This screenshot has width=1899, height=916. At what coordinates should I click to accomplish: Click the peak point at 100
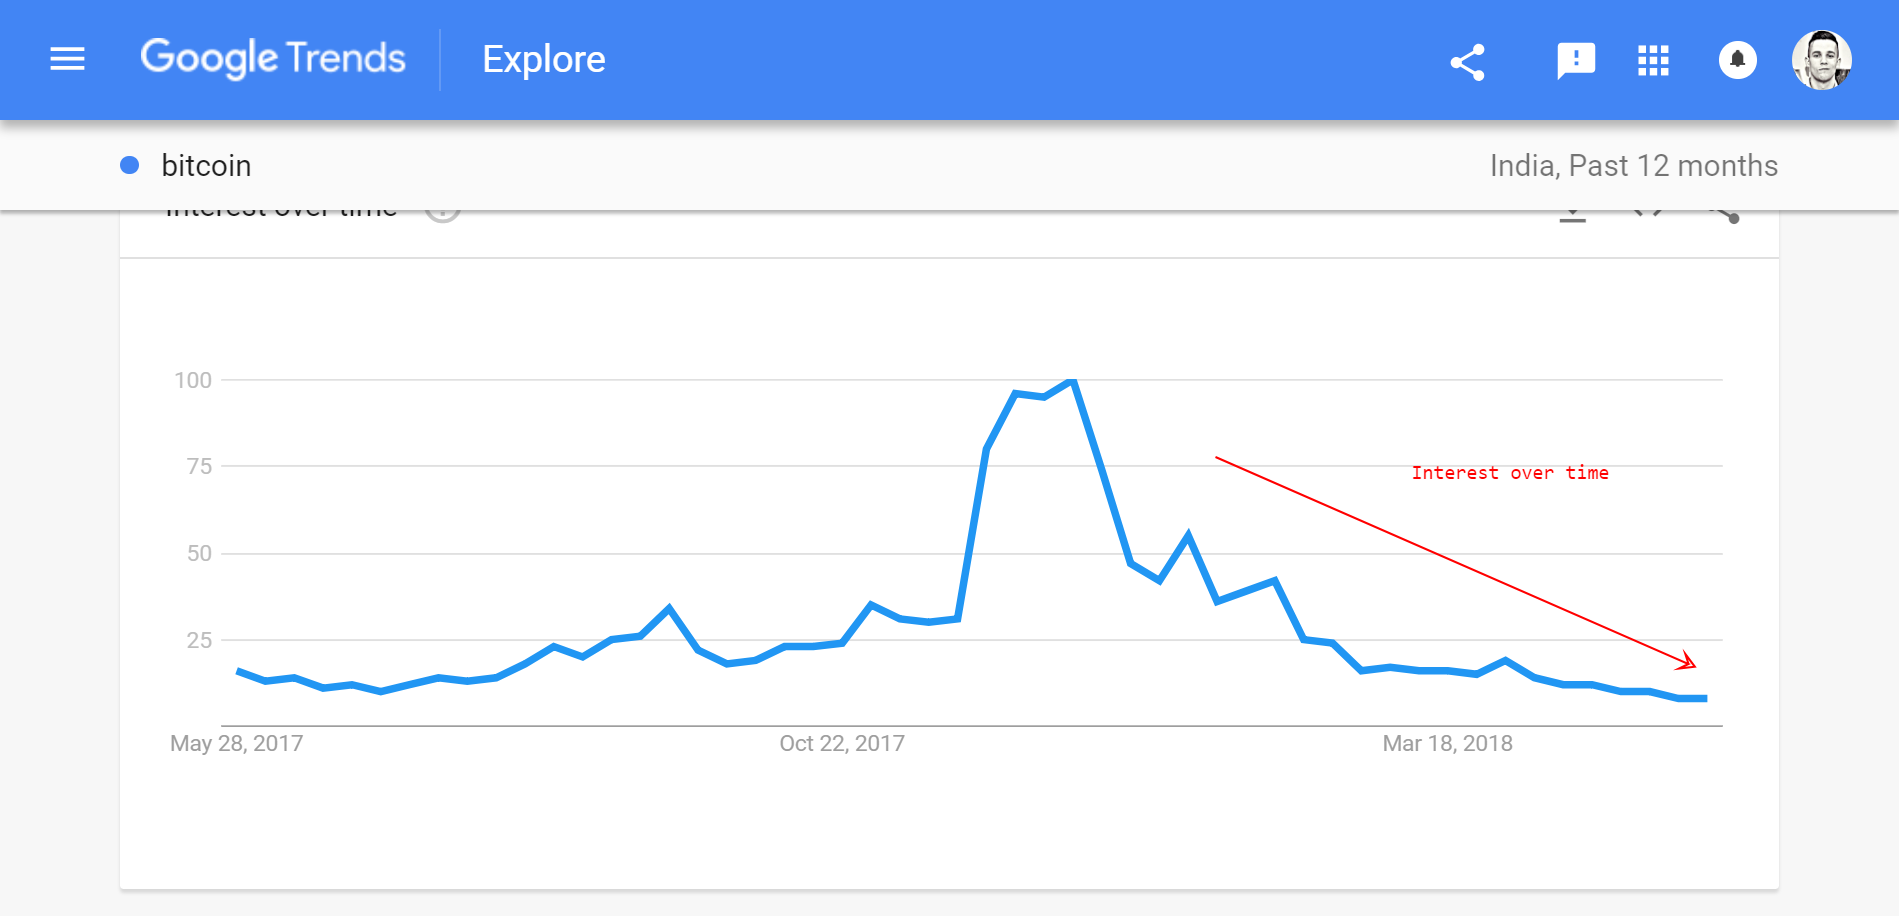tap(1072, 381)
